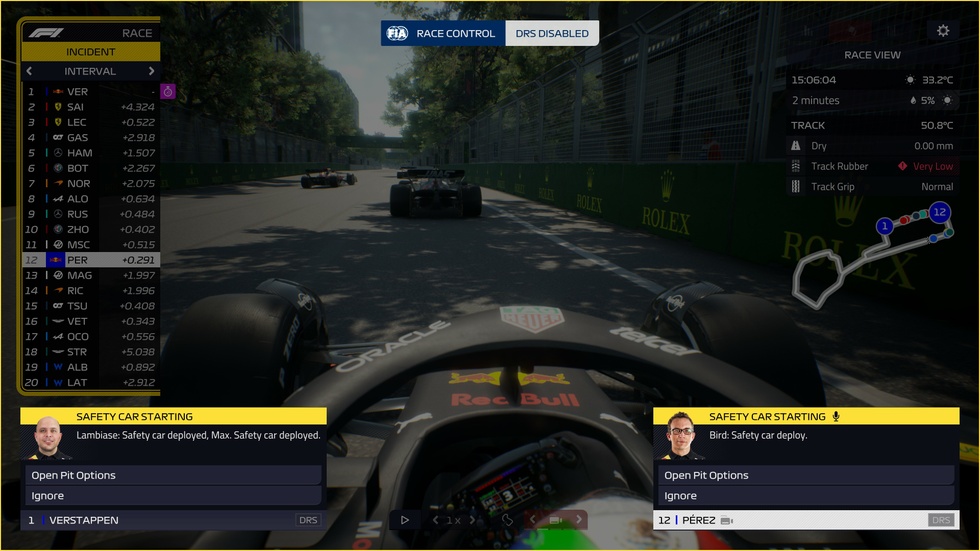The width and height of the screenshot is (980, 551).
Task: Click Bird's engineer portrait
Action: click(680, 435)
